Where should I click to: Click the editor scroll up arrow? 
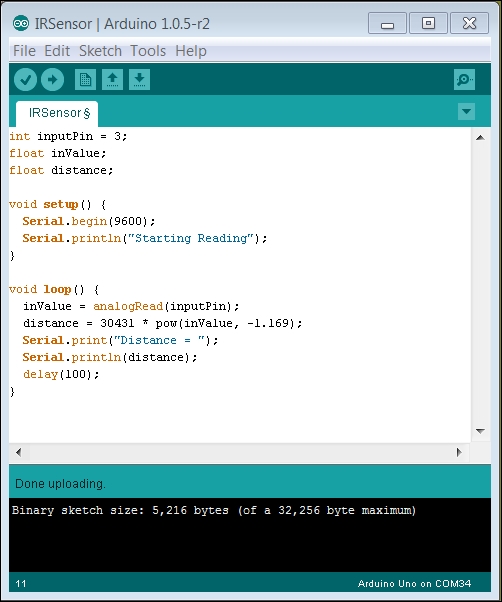480,137
